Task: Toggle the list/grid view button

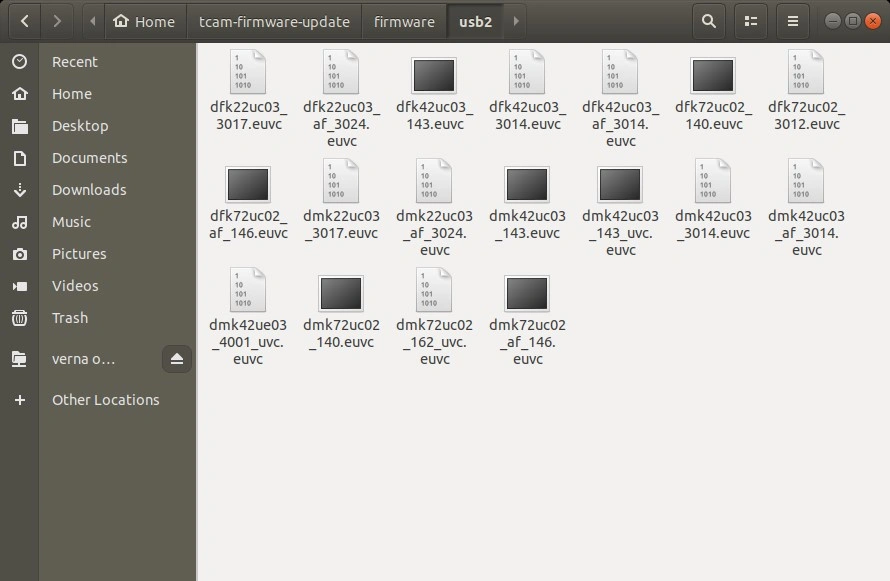Action: pos(751,21)
